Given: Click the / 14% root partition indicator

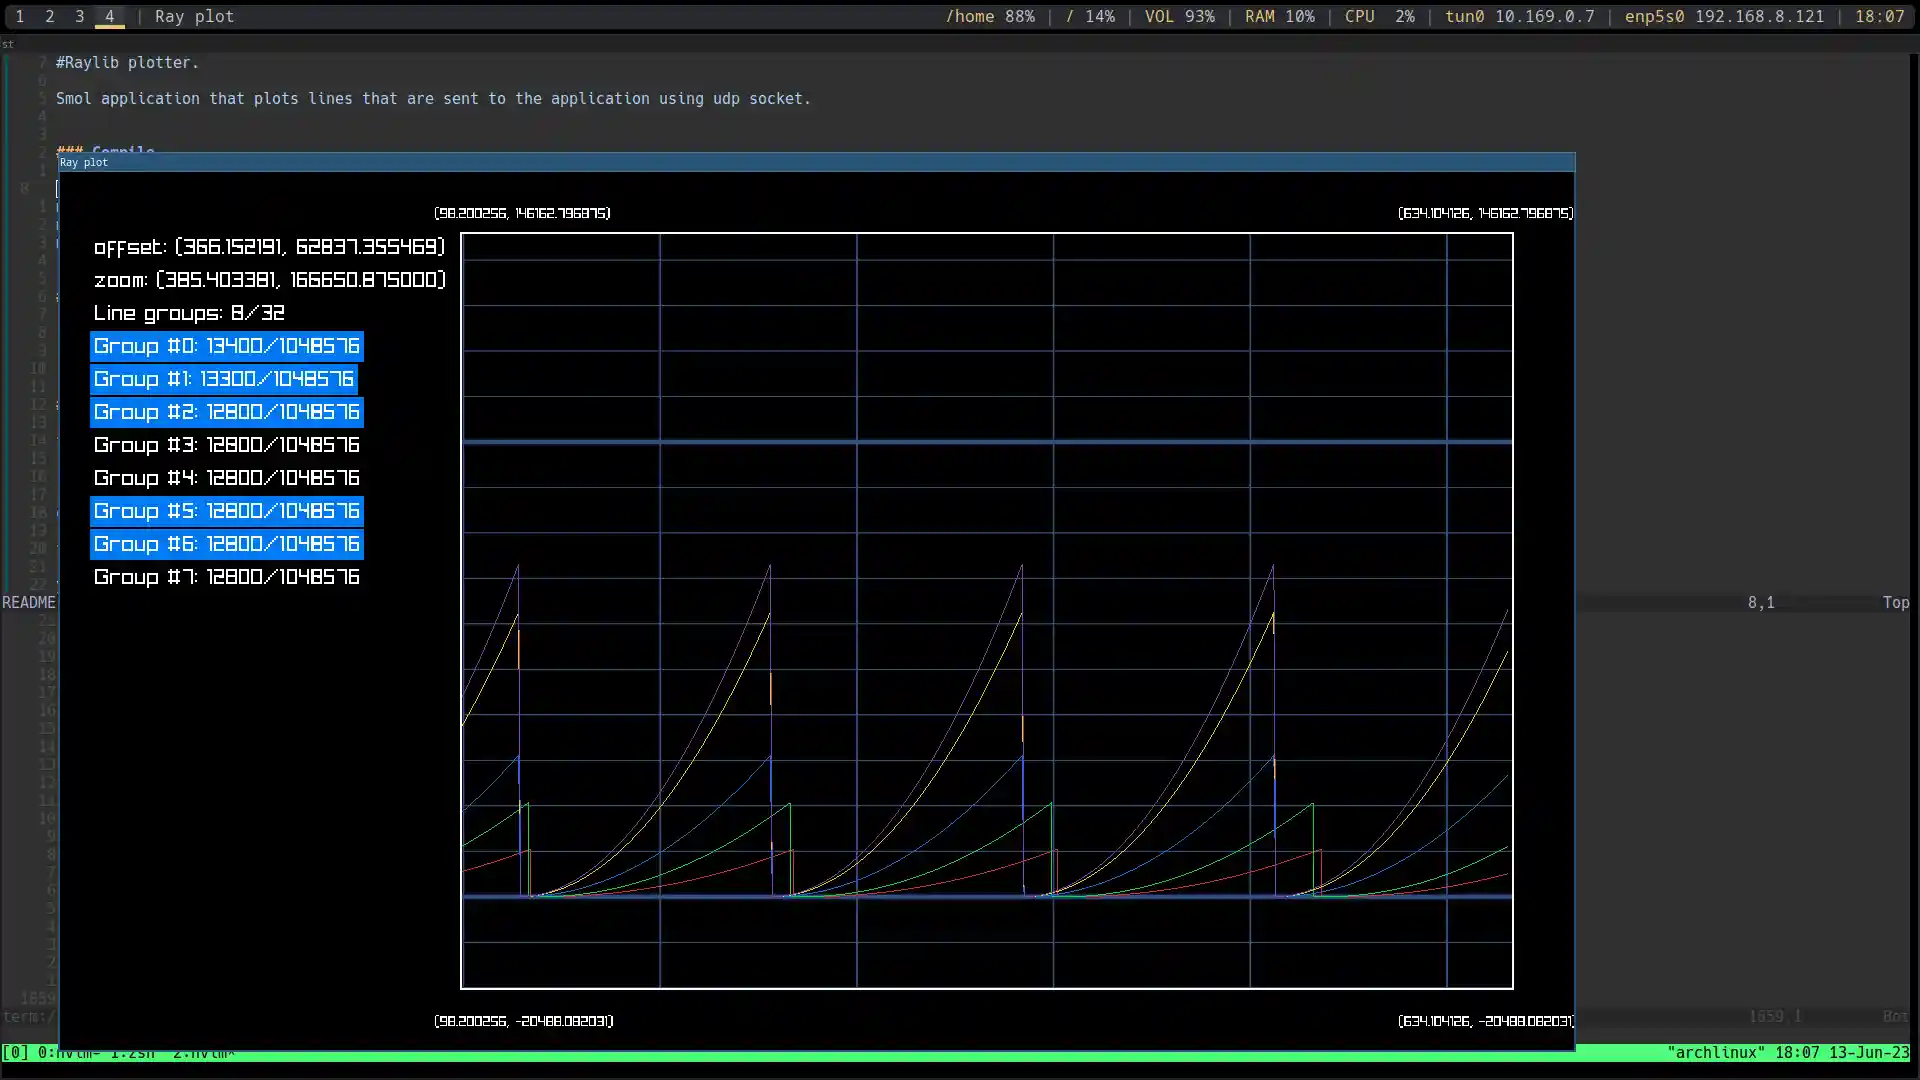Looking at the screenshot, I should pyautogui.click(x=1089, y=16).
